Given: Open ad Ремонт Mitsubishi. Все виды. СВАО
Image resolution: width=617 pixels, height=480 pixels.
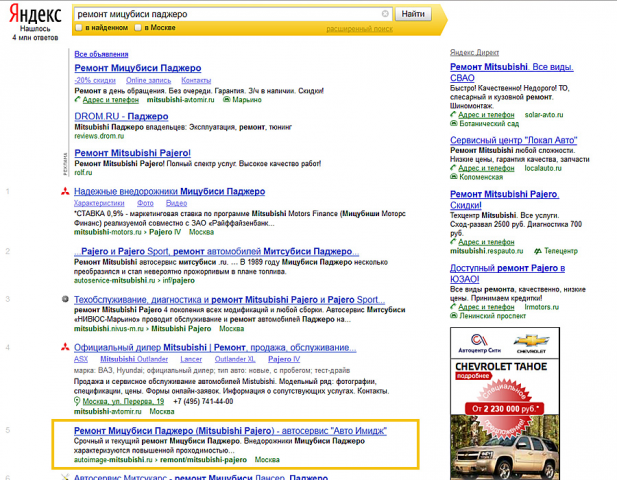Looking at the screenshot, I should tap(512, 72).
